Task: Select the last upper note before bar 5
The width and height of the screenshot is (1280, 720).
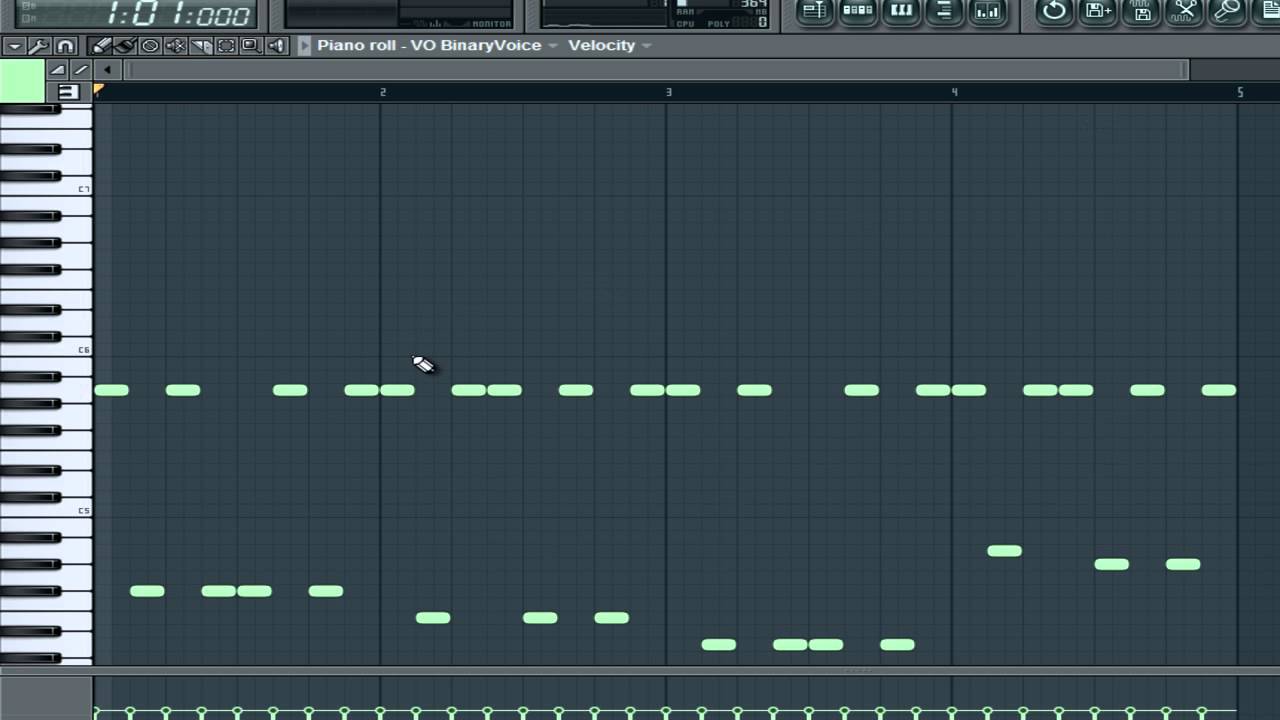Action: pyautogui.click(x=1219, y=390)
